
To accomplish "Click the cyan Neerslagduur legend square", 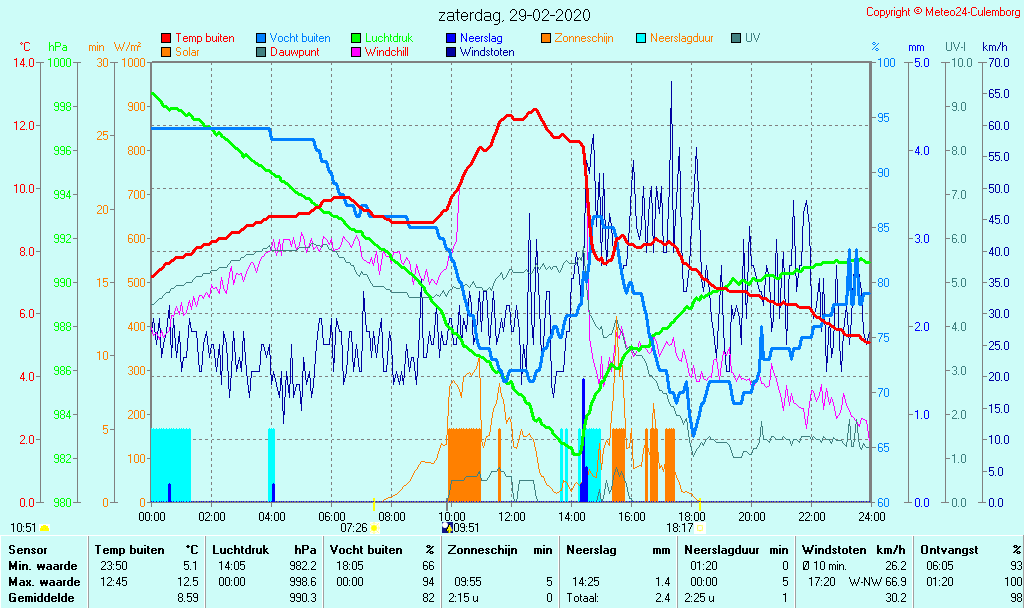I will tap(641, 38).
